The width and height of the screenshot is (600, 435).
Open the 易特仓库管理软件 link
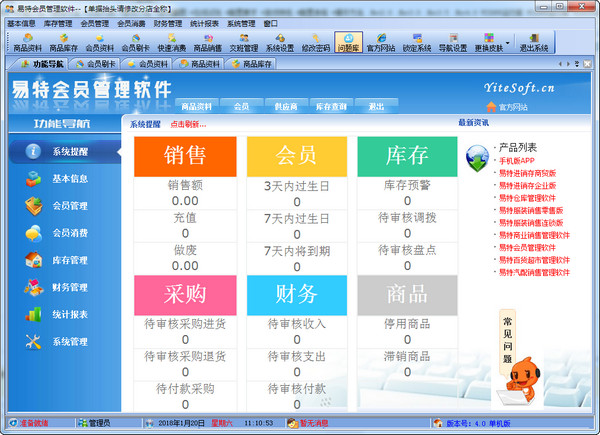[x=527, y=198]
